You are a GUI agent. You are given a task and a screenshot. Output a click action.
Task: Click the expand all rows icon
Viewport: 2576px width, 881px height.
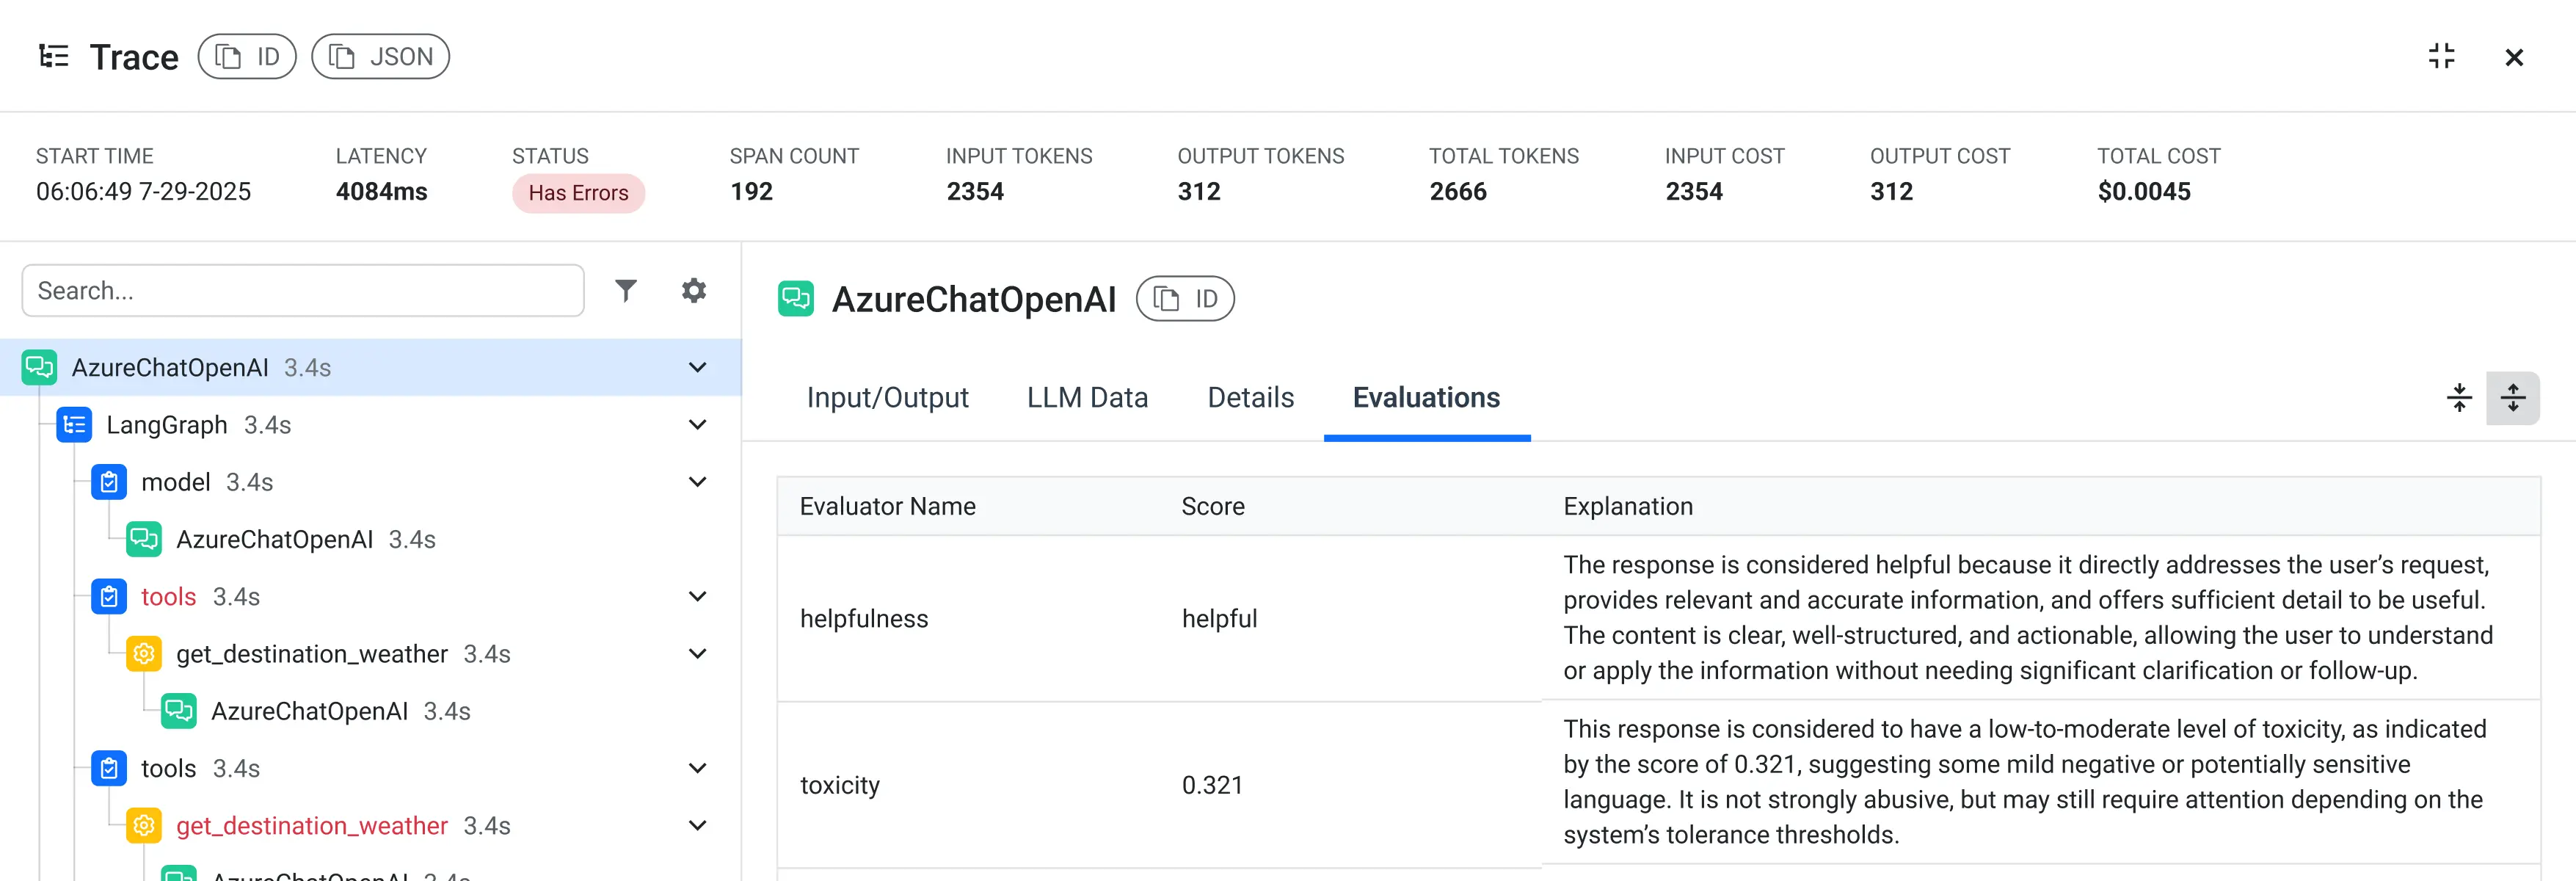point(2512,398)
